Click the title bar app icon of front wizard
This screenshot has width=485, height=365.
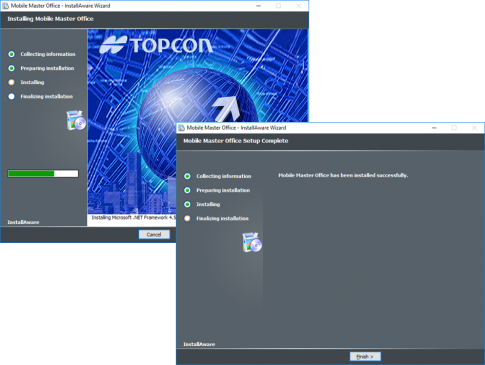point(181,128)
